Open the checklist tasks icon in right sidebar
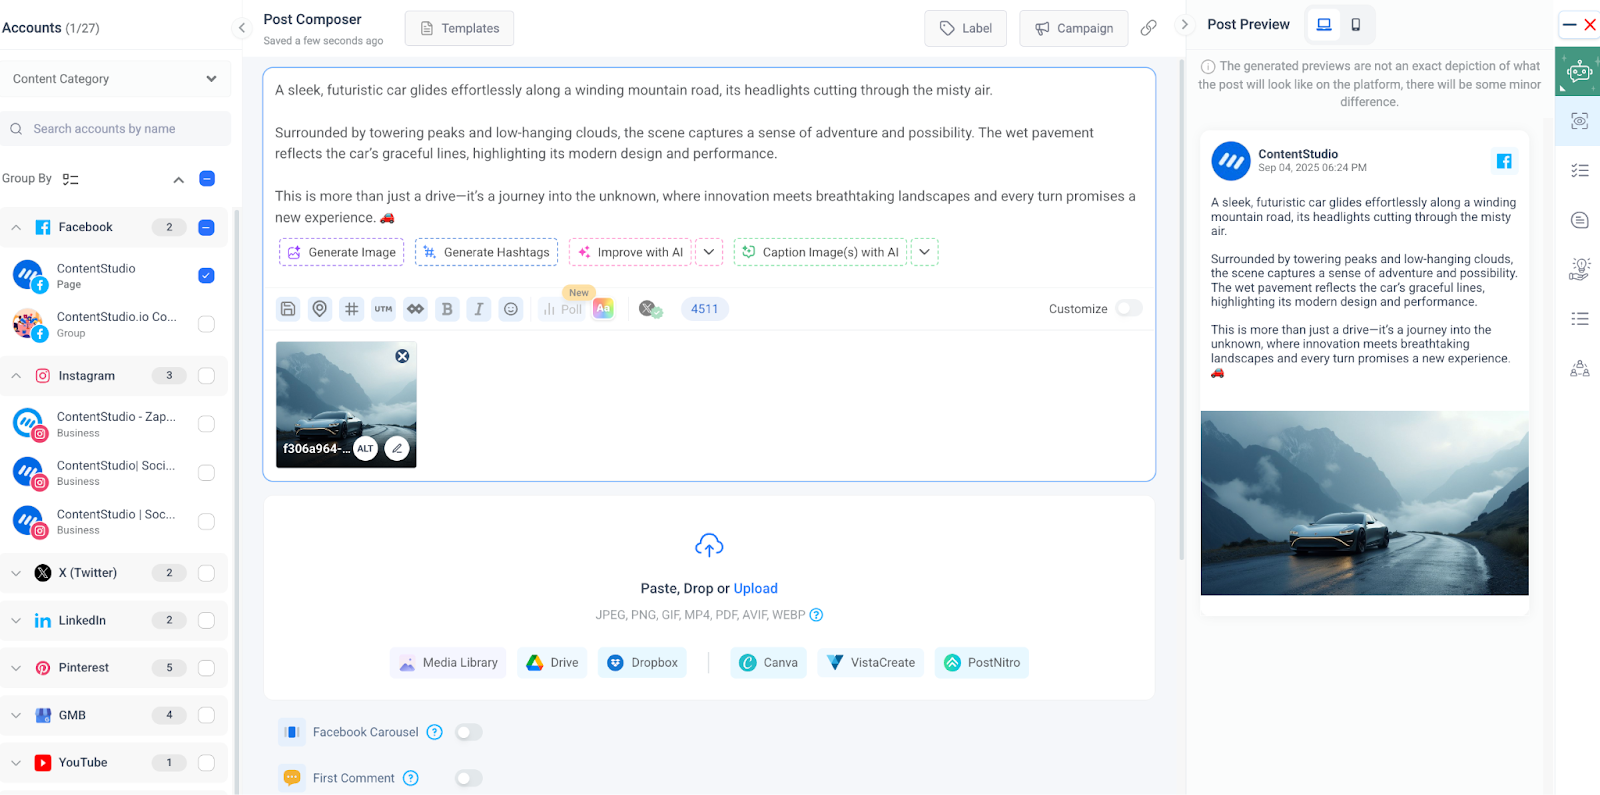This screenshot has height=795, width=1600. (1580, 171)
